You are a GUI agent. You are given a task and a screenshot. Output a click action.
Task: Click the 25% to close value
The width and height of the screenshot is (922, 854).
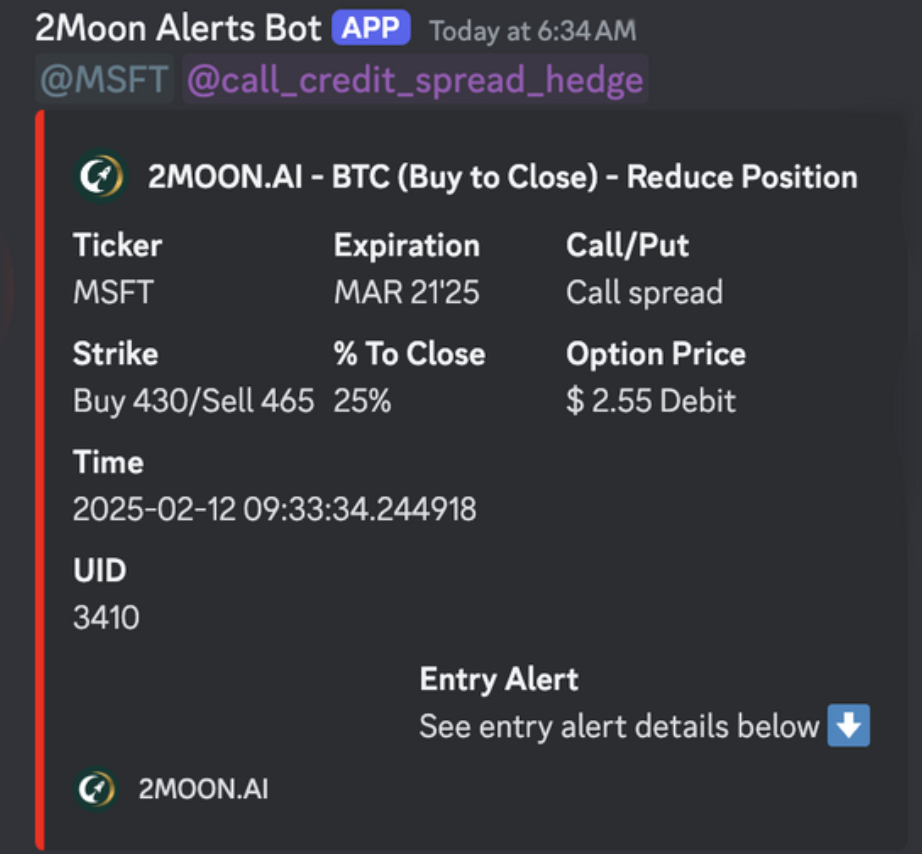pyautogui.click(x=362, y=401)
